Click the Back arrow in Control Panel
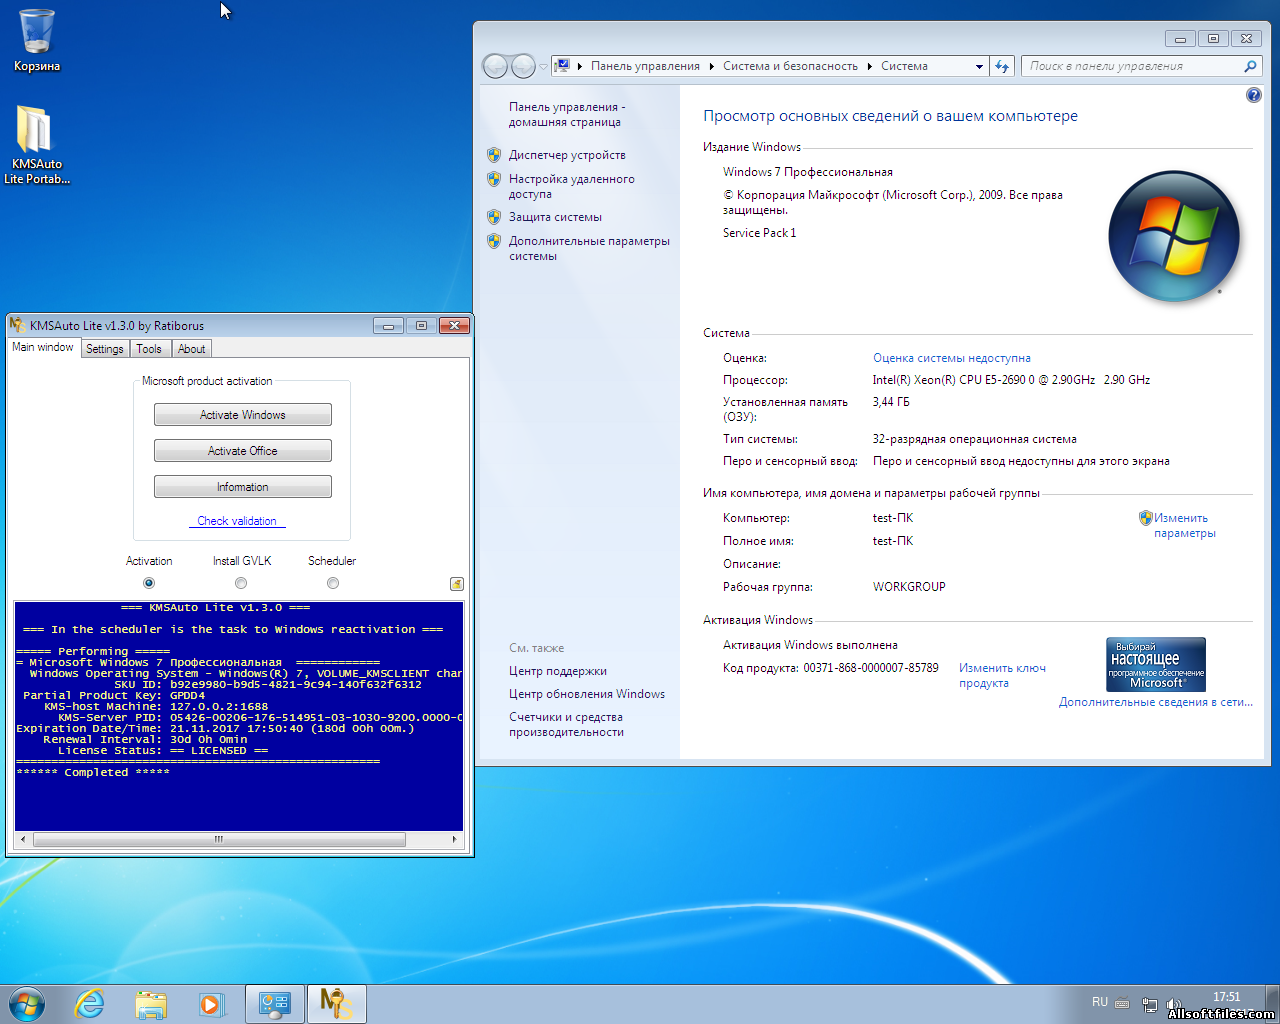The image size is (1280, 1024). point(495,66)
